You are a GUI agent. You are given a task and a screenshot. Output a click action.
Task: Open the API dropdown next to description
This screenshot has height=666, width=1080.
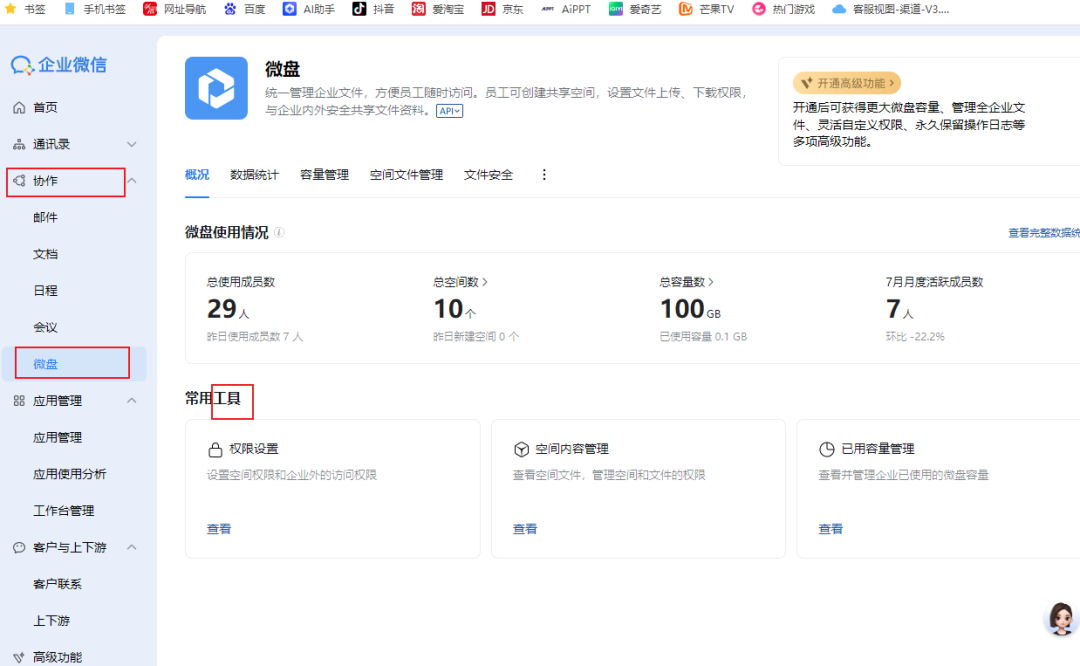[449, 111]
